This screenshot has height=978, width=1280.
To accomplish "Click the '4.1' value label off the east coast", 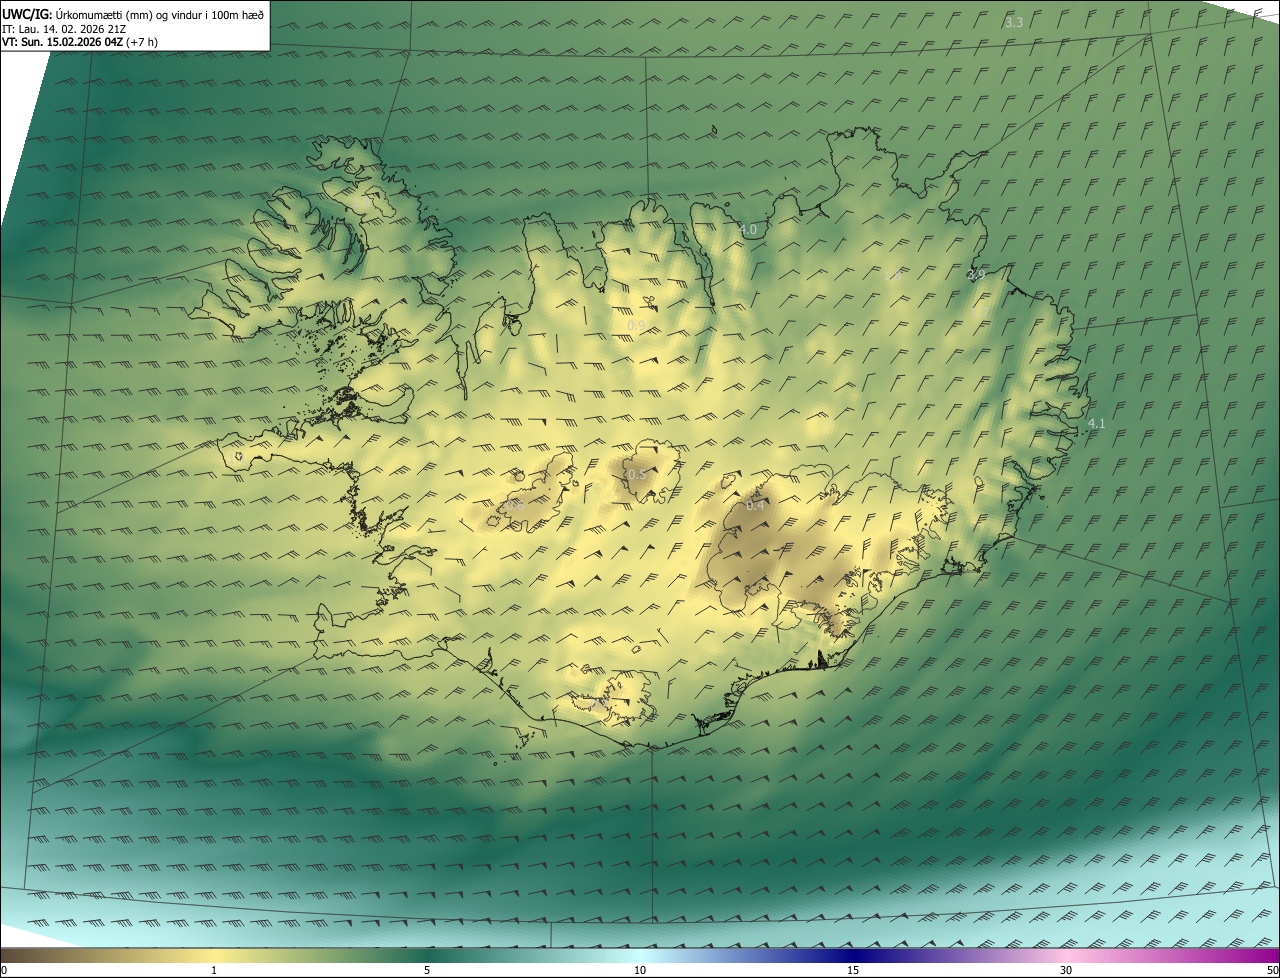I will (x=1096, y=423).
